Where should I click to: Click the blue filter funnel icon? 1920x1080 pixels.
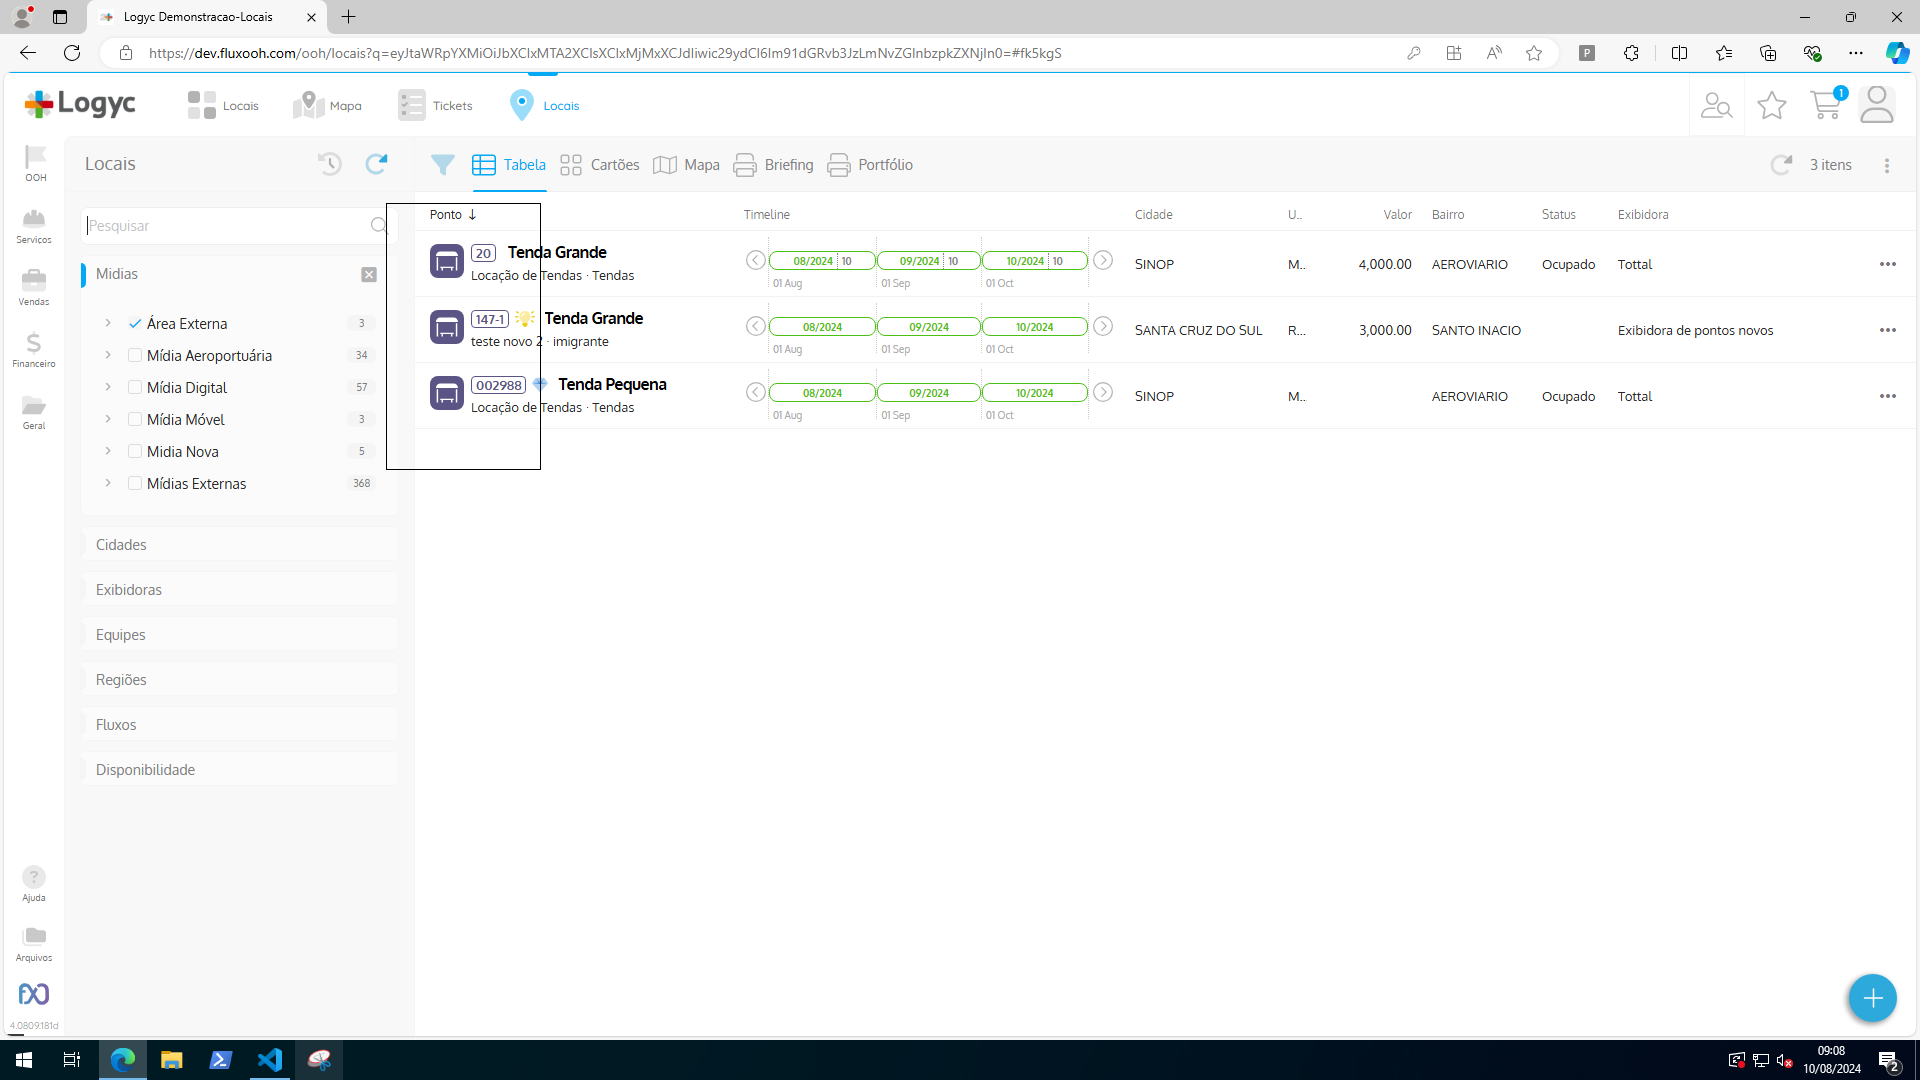click(x=442, y=165)
